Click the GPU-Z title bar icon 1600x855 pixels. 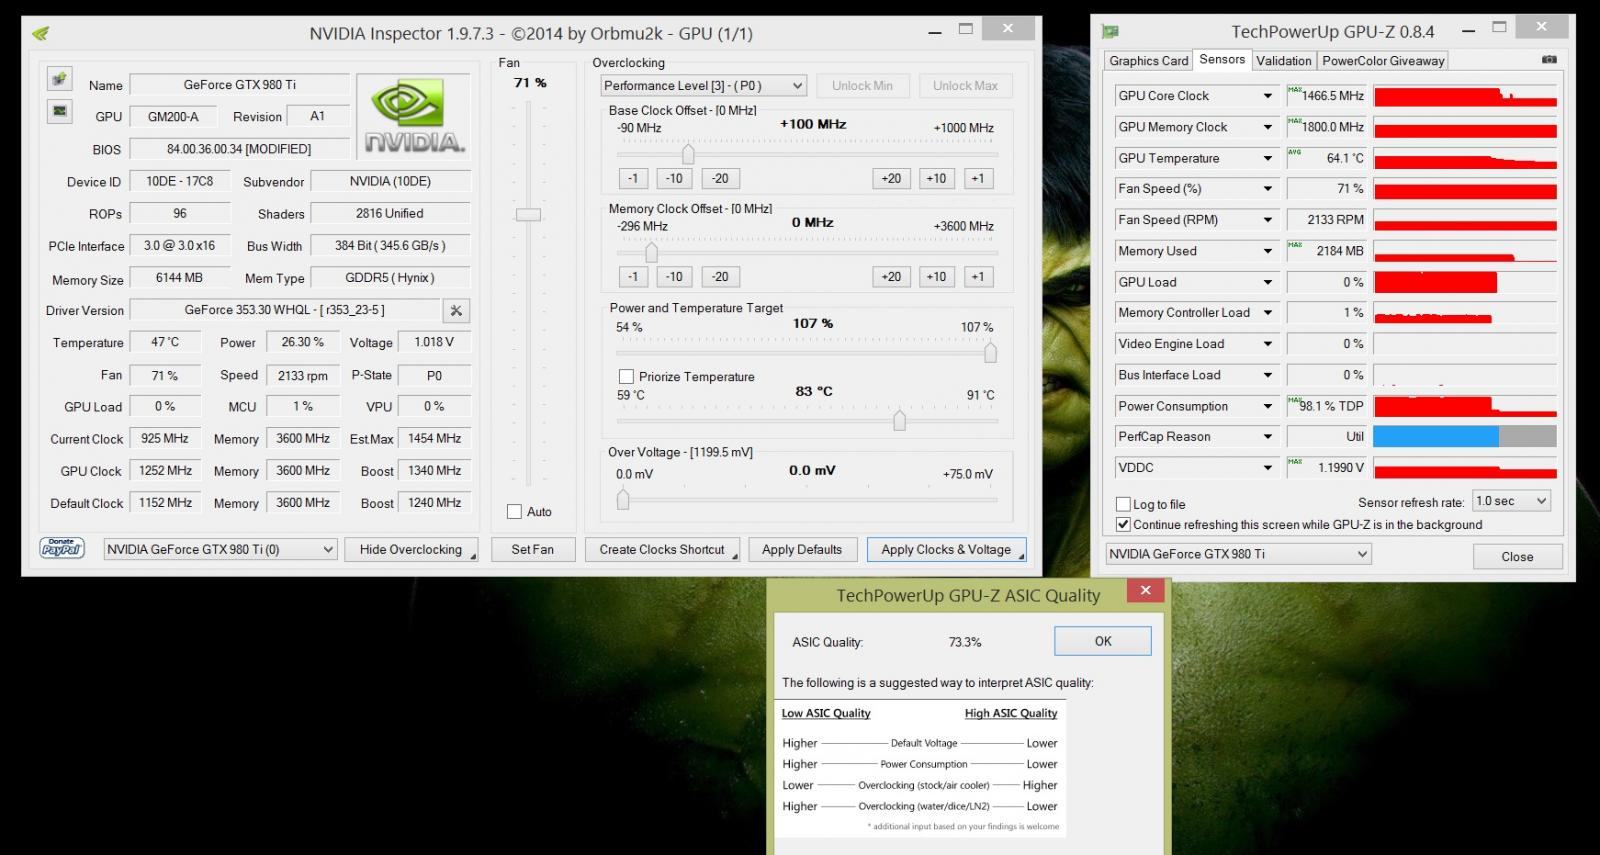coord(1110,32)
